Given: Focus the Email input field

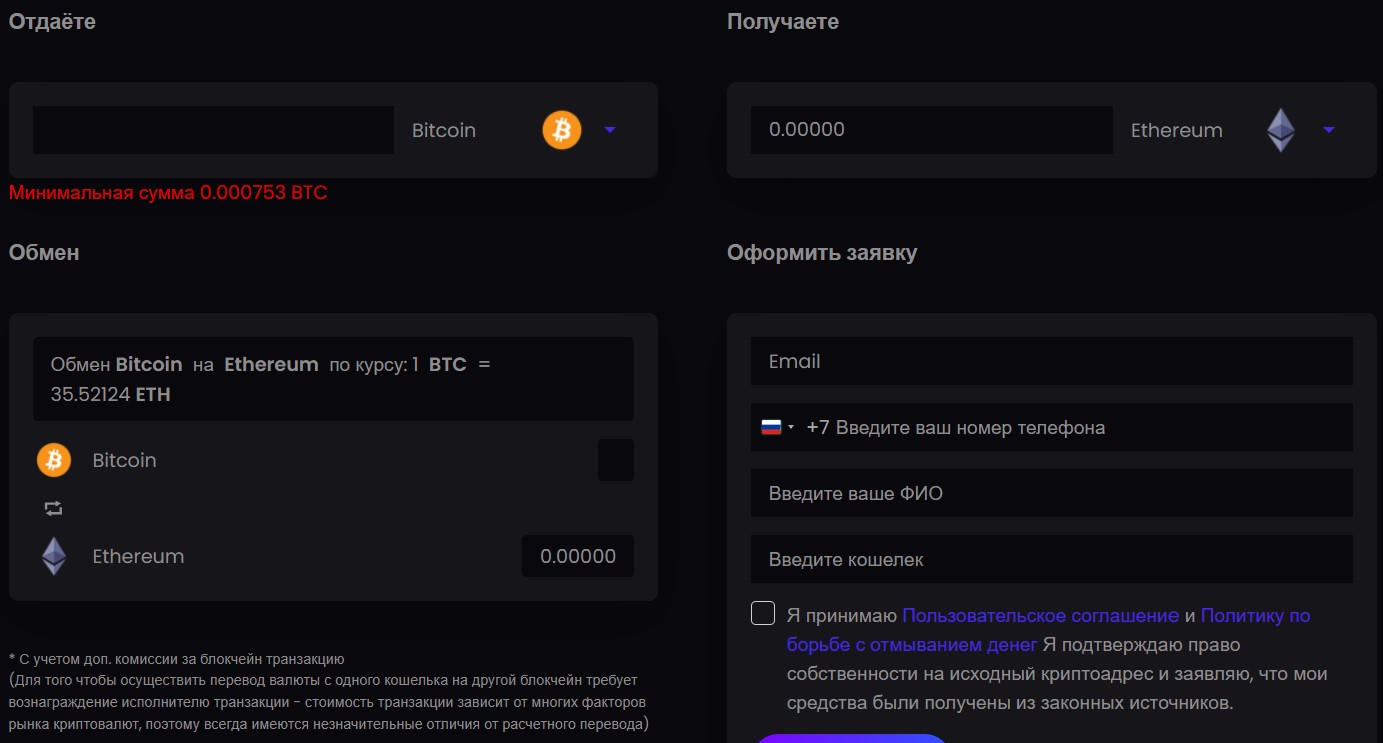Looking at the screenshot, I should pyautogui.click(x=1052, y=361).
